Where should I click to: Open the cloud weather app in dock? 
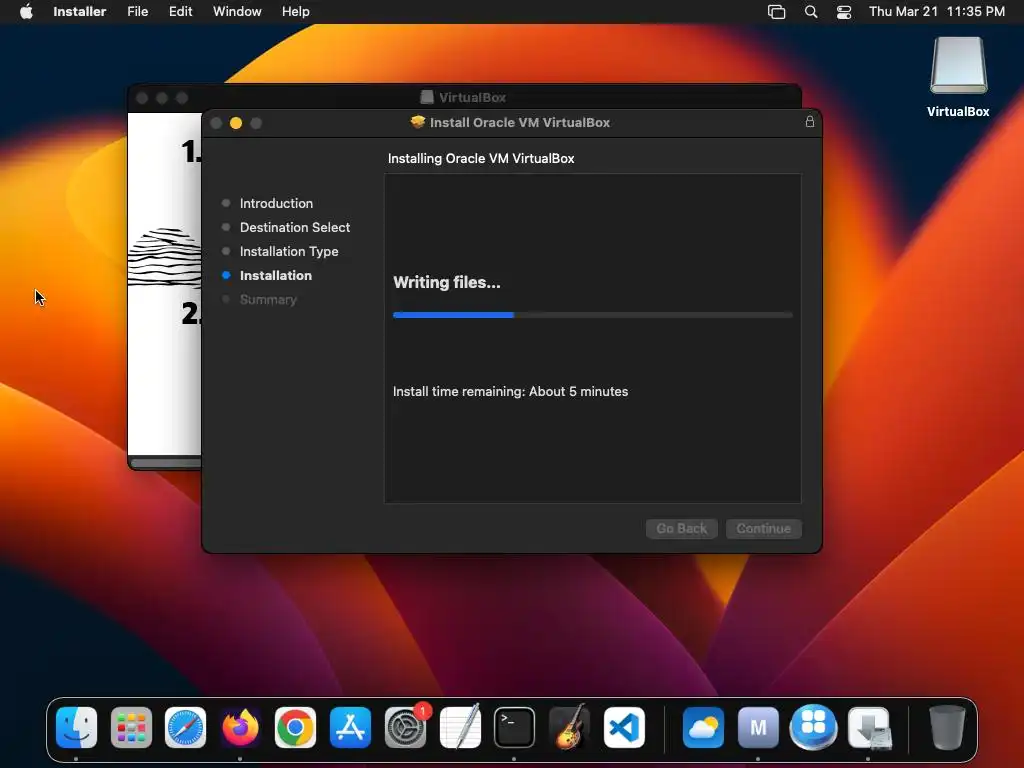pyautogui.click(x=703, y=728)
